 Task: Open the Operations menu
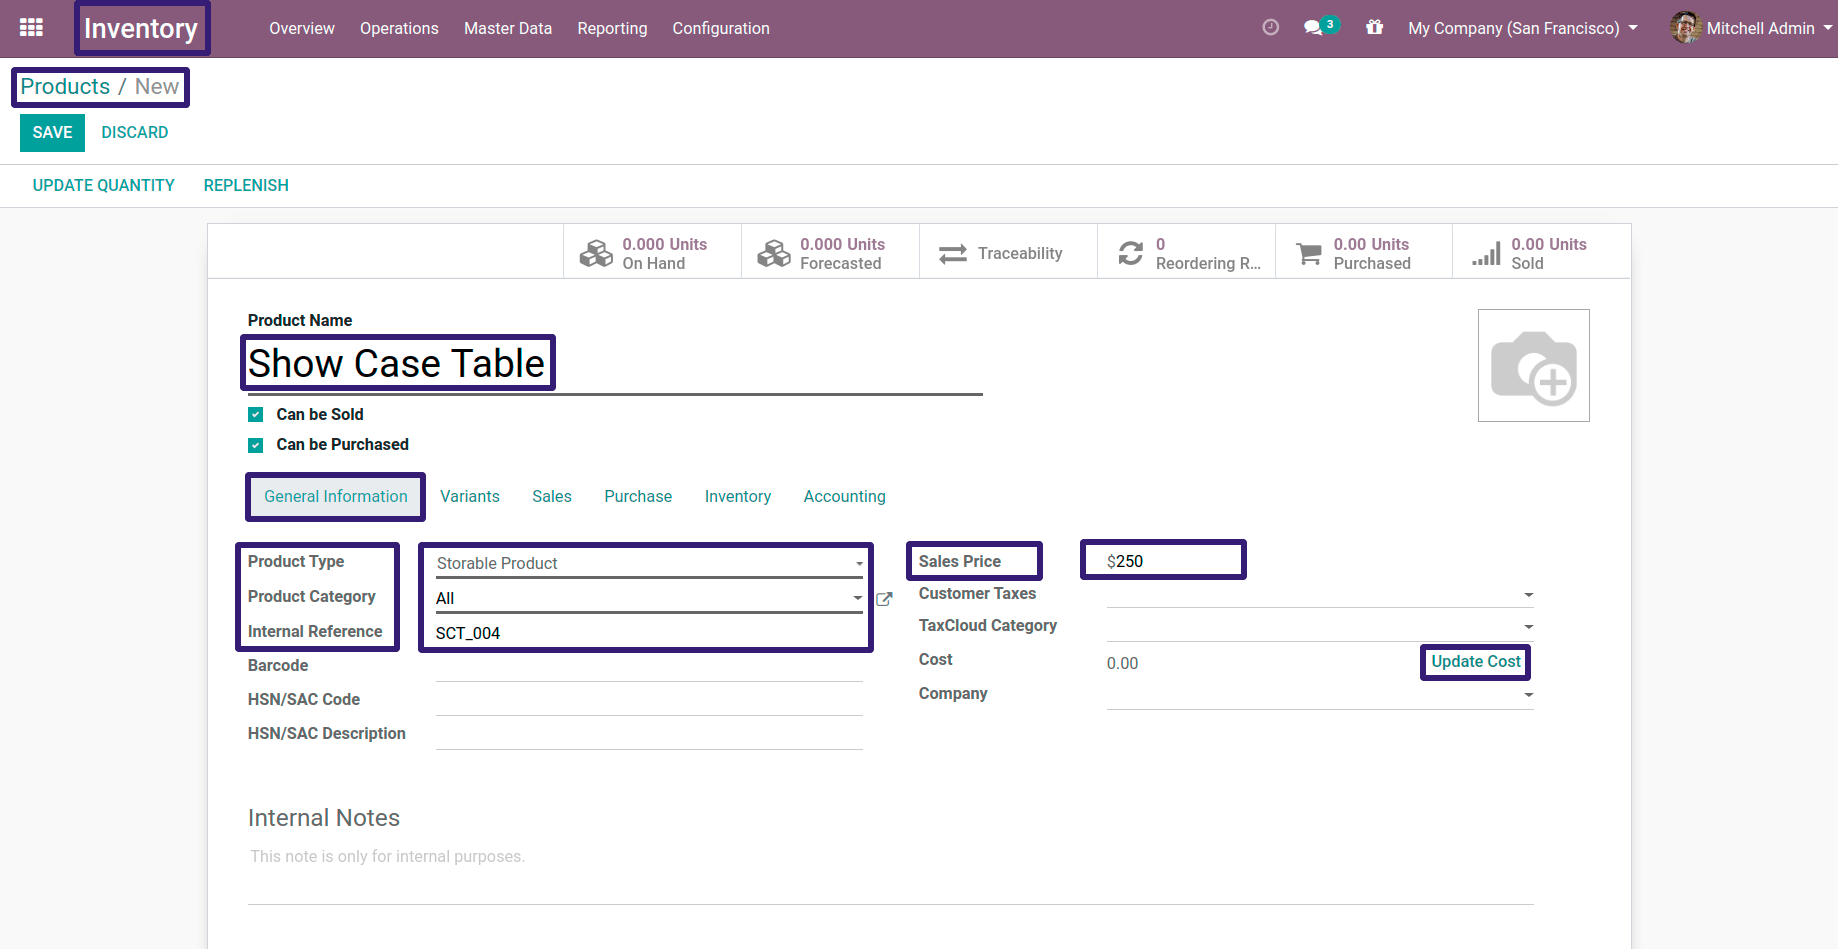pos(399,28)
